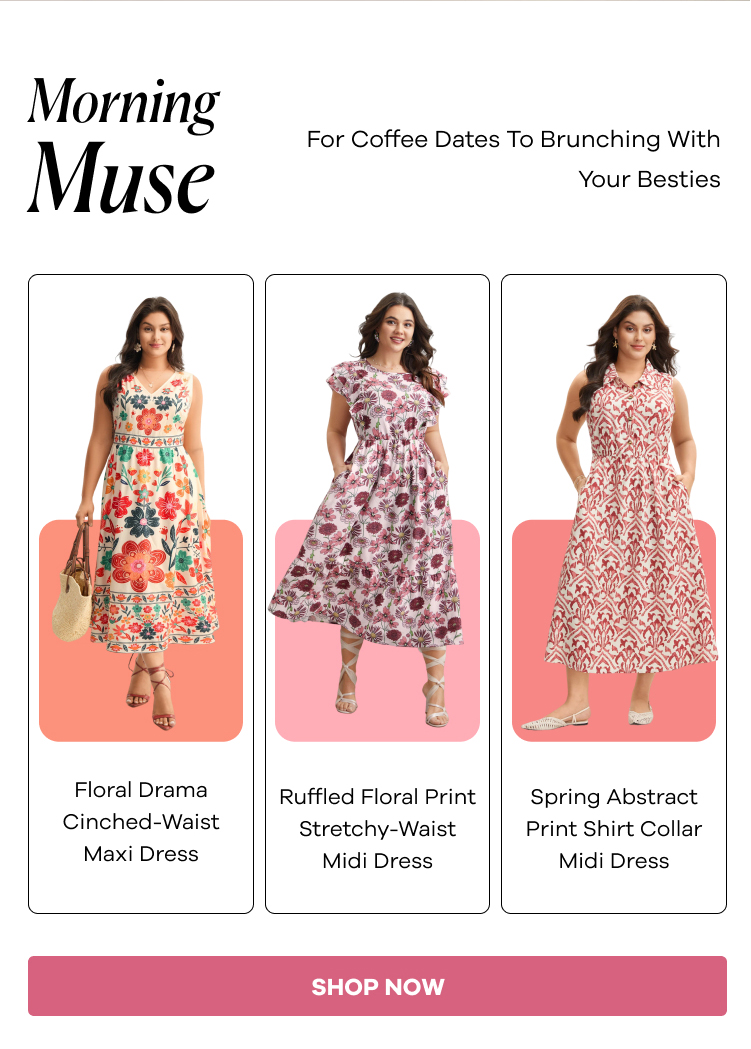Click the face of the V-neck dress model
This screenshot has width=751, height=1049.
click(x=155, y=335)
